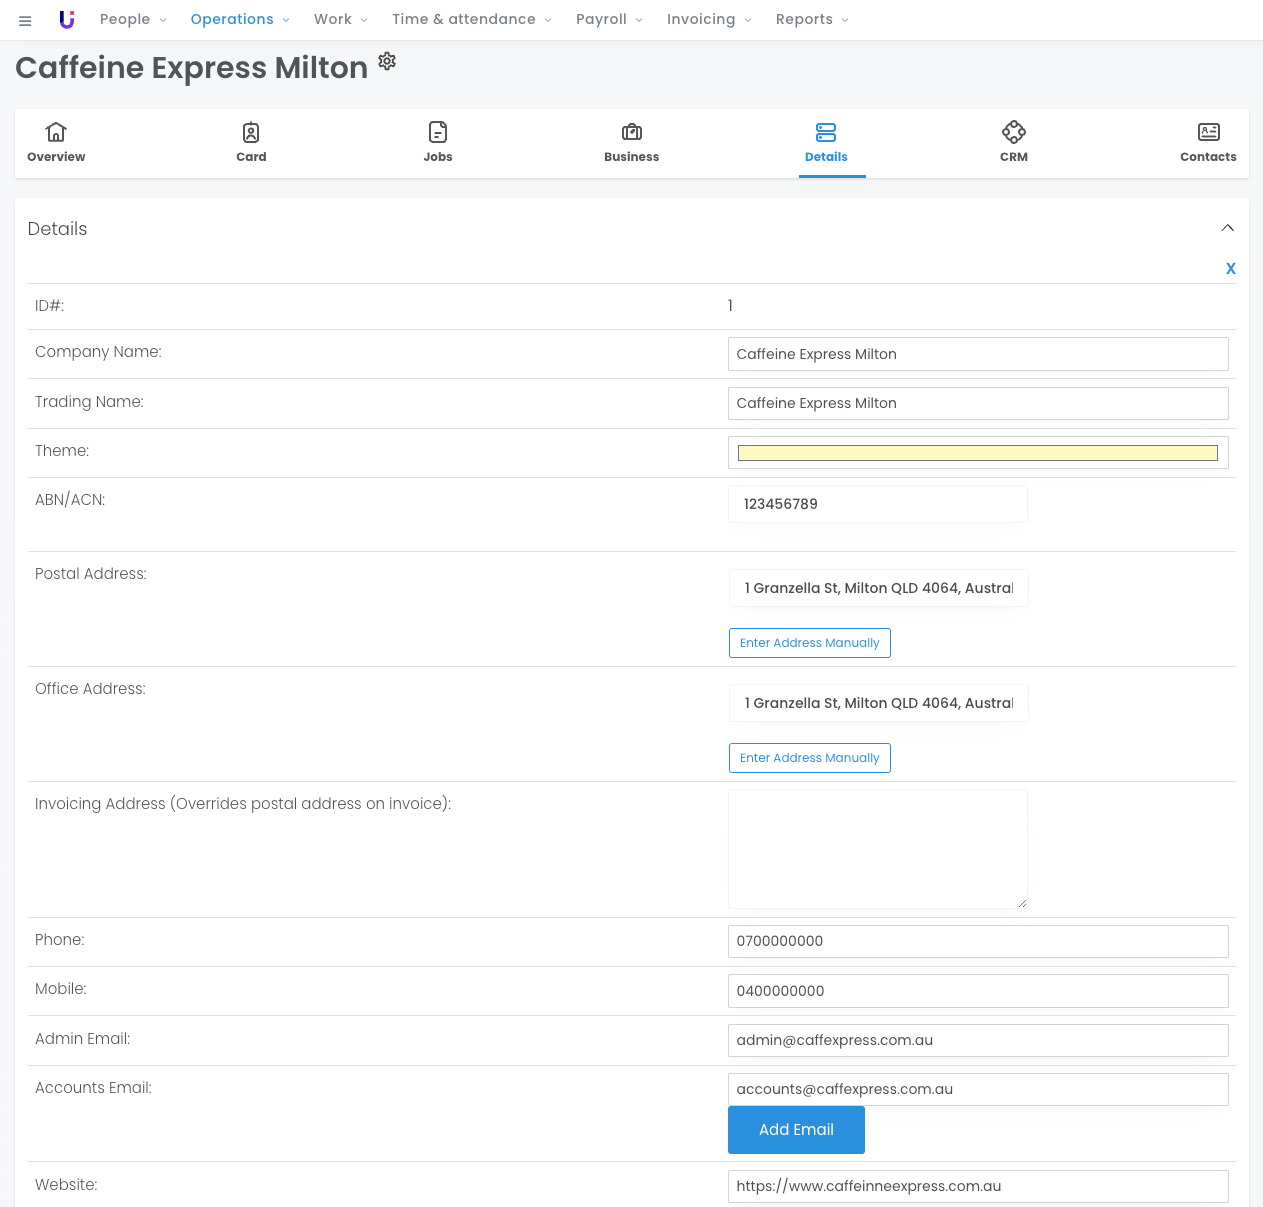Open settings gear beside Caffeine Express Milton
1263x1207 pixels.
[387, 62]
